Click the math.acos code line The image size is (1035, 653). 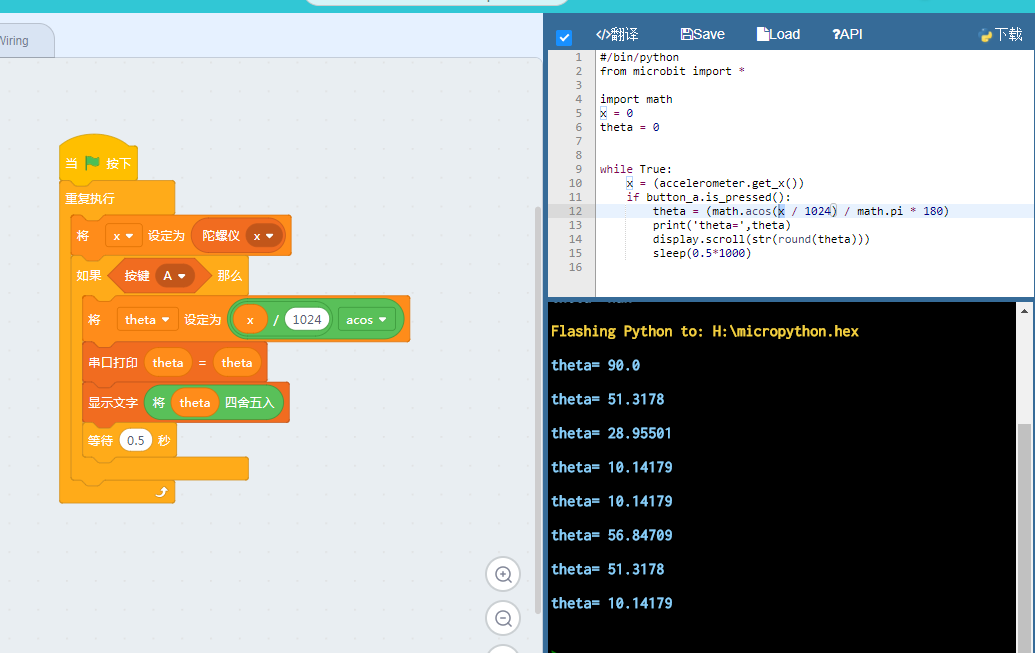pos(801,211)
